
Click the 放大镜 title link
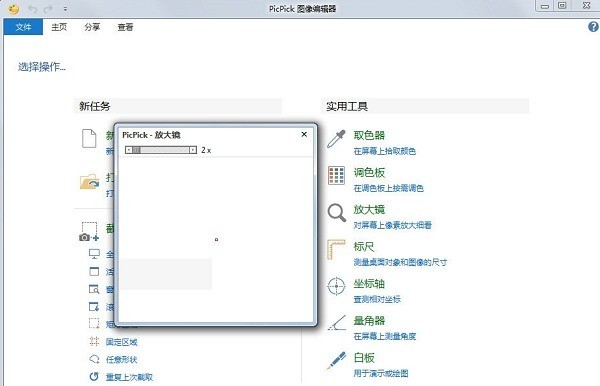(369, 209)
